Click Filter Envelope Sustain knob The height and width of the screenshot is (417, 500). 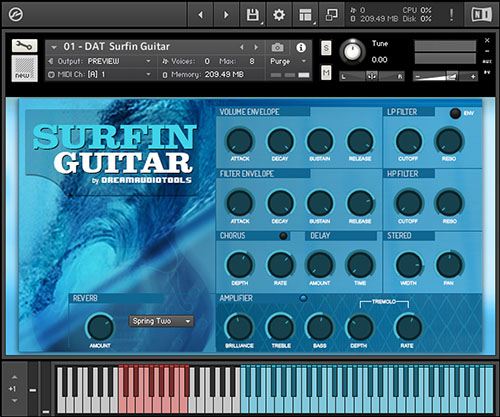tap(320, 203)
